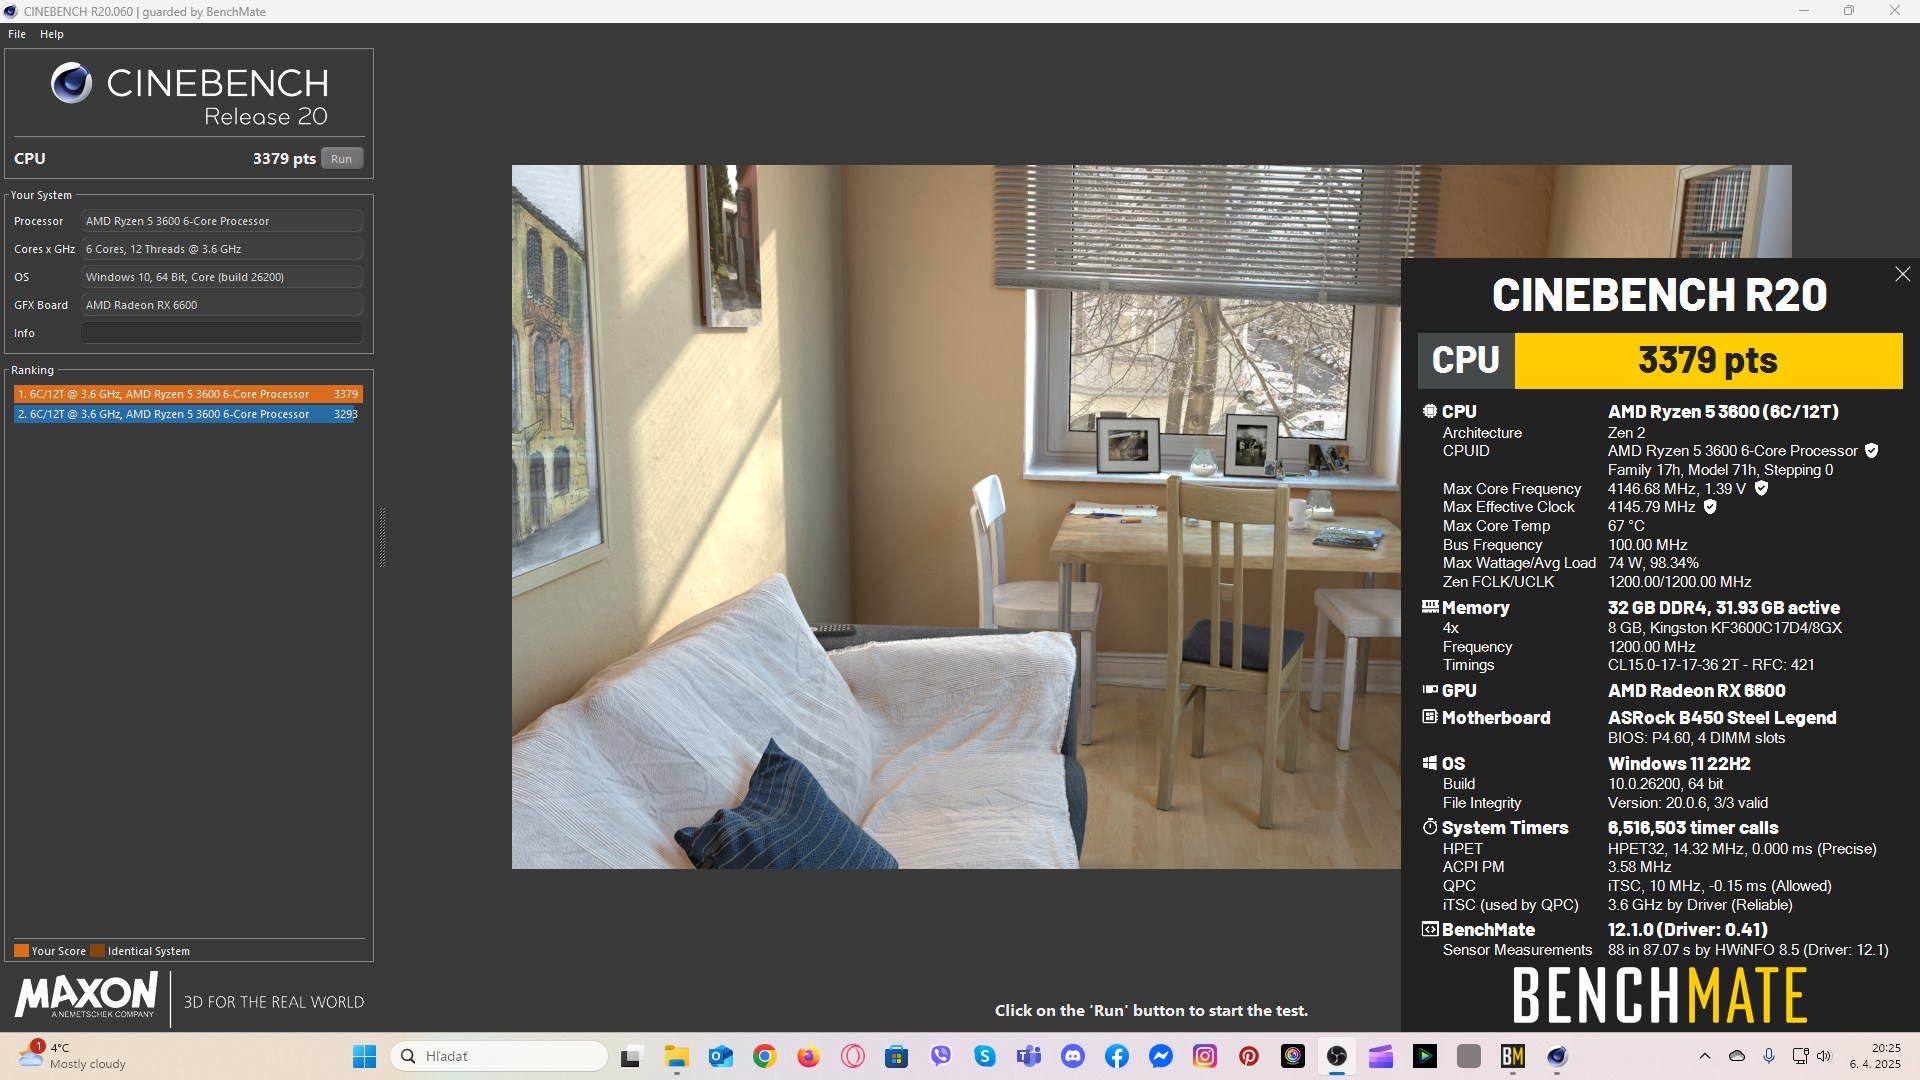Open Skype from the taskbar
The image size is (1920, 1080).
click(x=985, y=1056)
